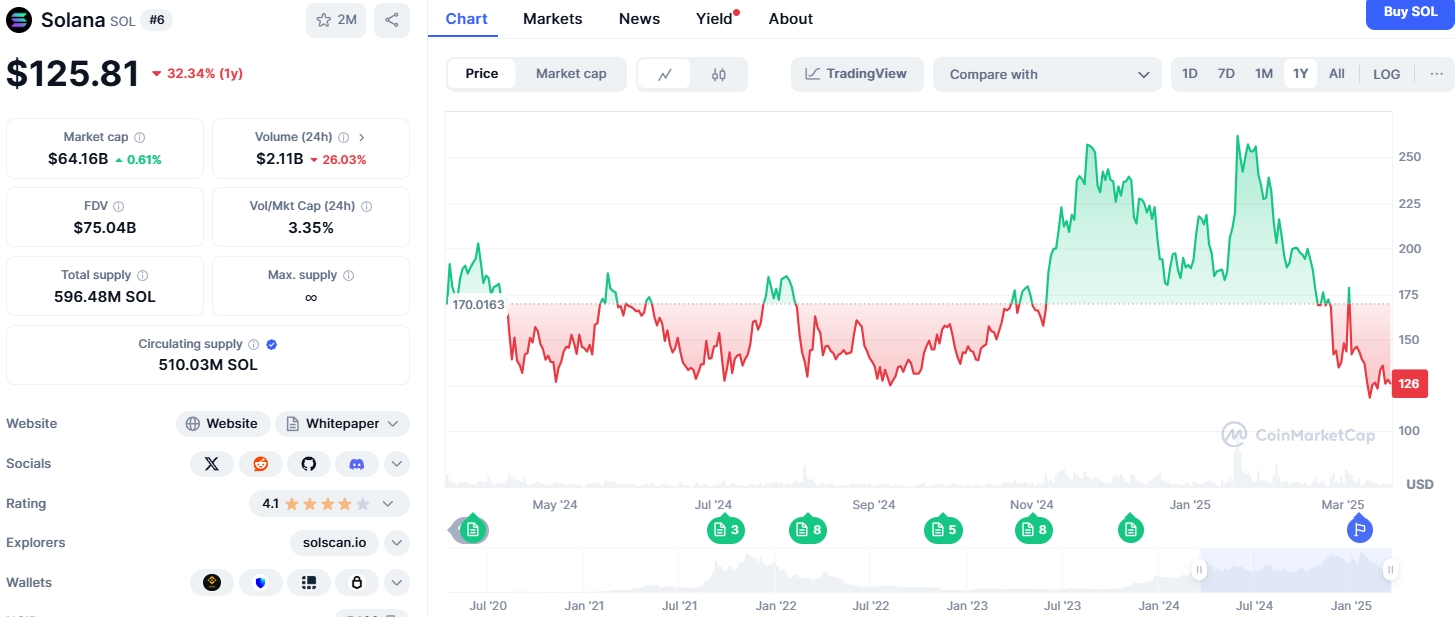Show Market cap info tooltip icon
Viewport: 1455px width, 617px height.
click(x=139, y=137)
